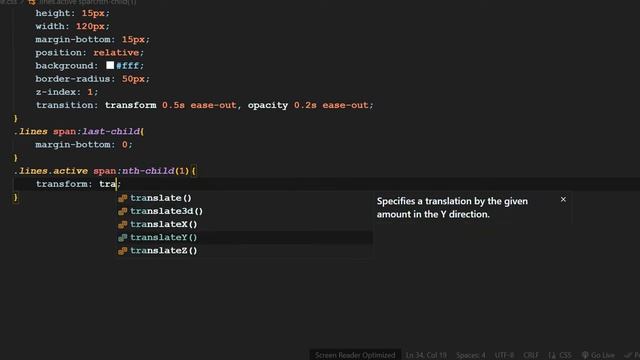Click the 'margin-bottom: 0;' line
640x360 pixels.
[84, 144]
